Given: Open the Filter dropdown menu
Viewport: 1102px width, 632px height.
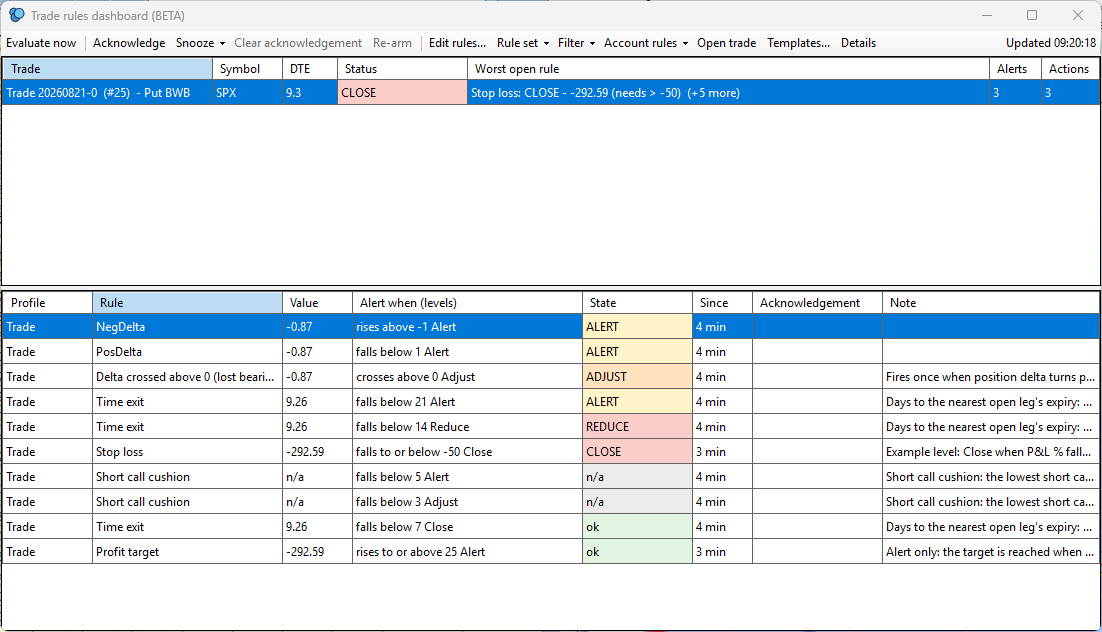Looking at the screenshot, I should pyautogui.click(x=576, y=43).
